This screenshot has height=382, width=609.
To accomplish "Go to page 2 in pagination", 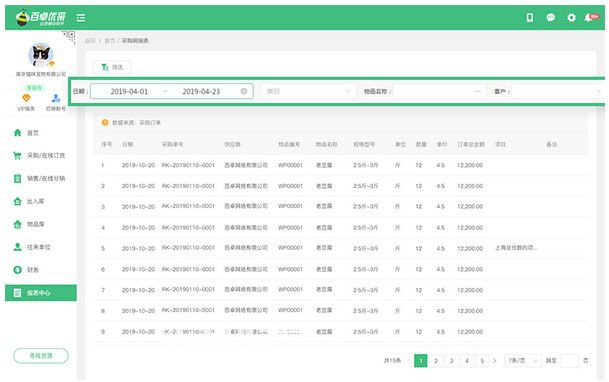I will [x=436, y=361].
